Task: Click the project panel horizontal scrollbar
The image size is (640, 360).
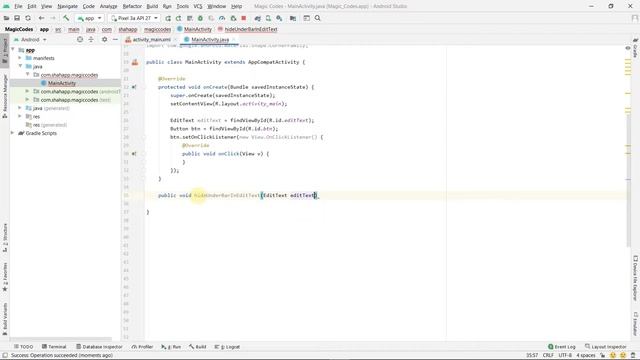Action: pyautogui.click(x=61, y=339)
